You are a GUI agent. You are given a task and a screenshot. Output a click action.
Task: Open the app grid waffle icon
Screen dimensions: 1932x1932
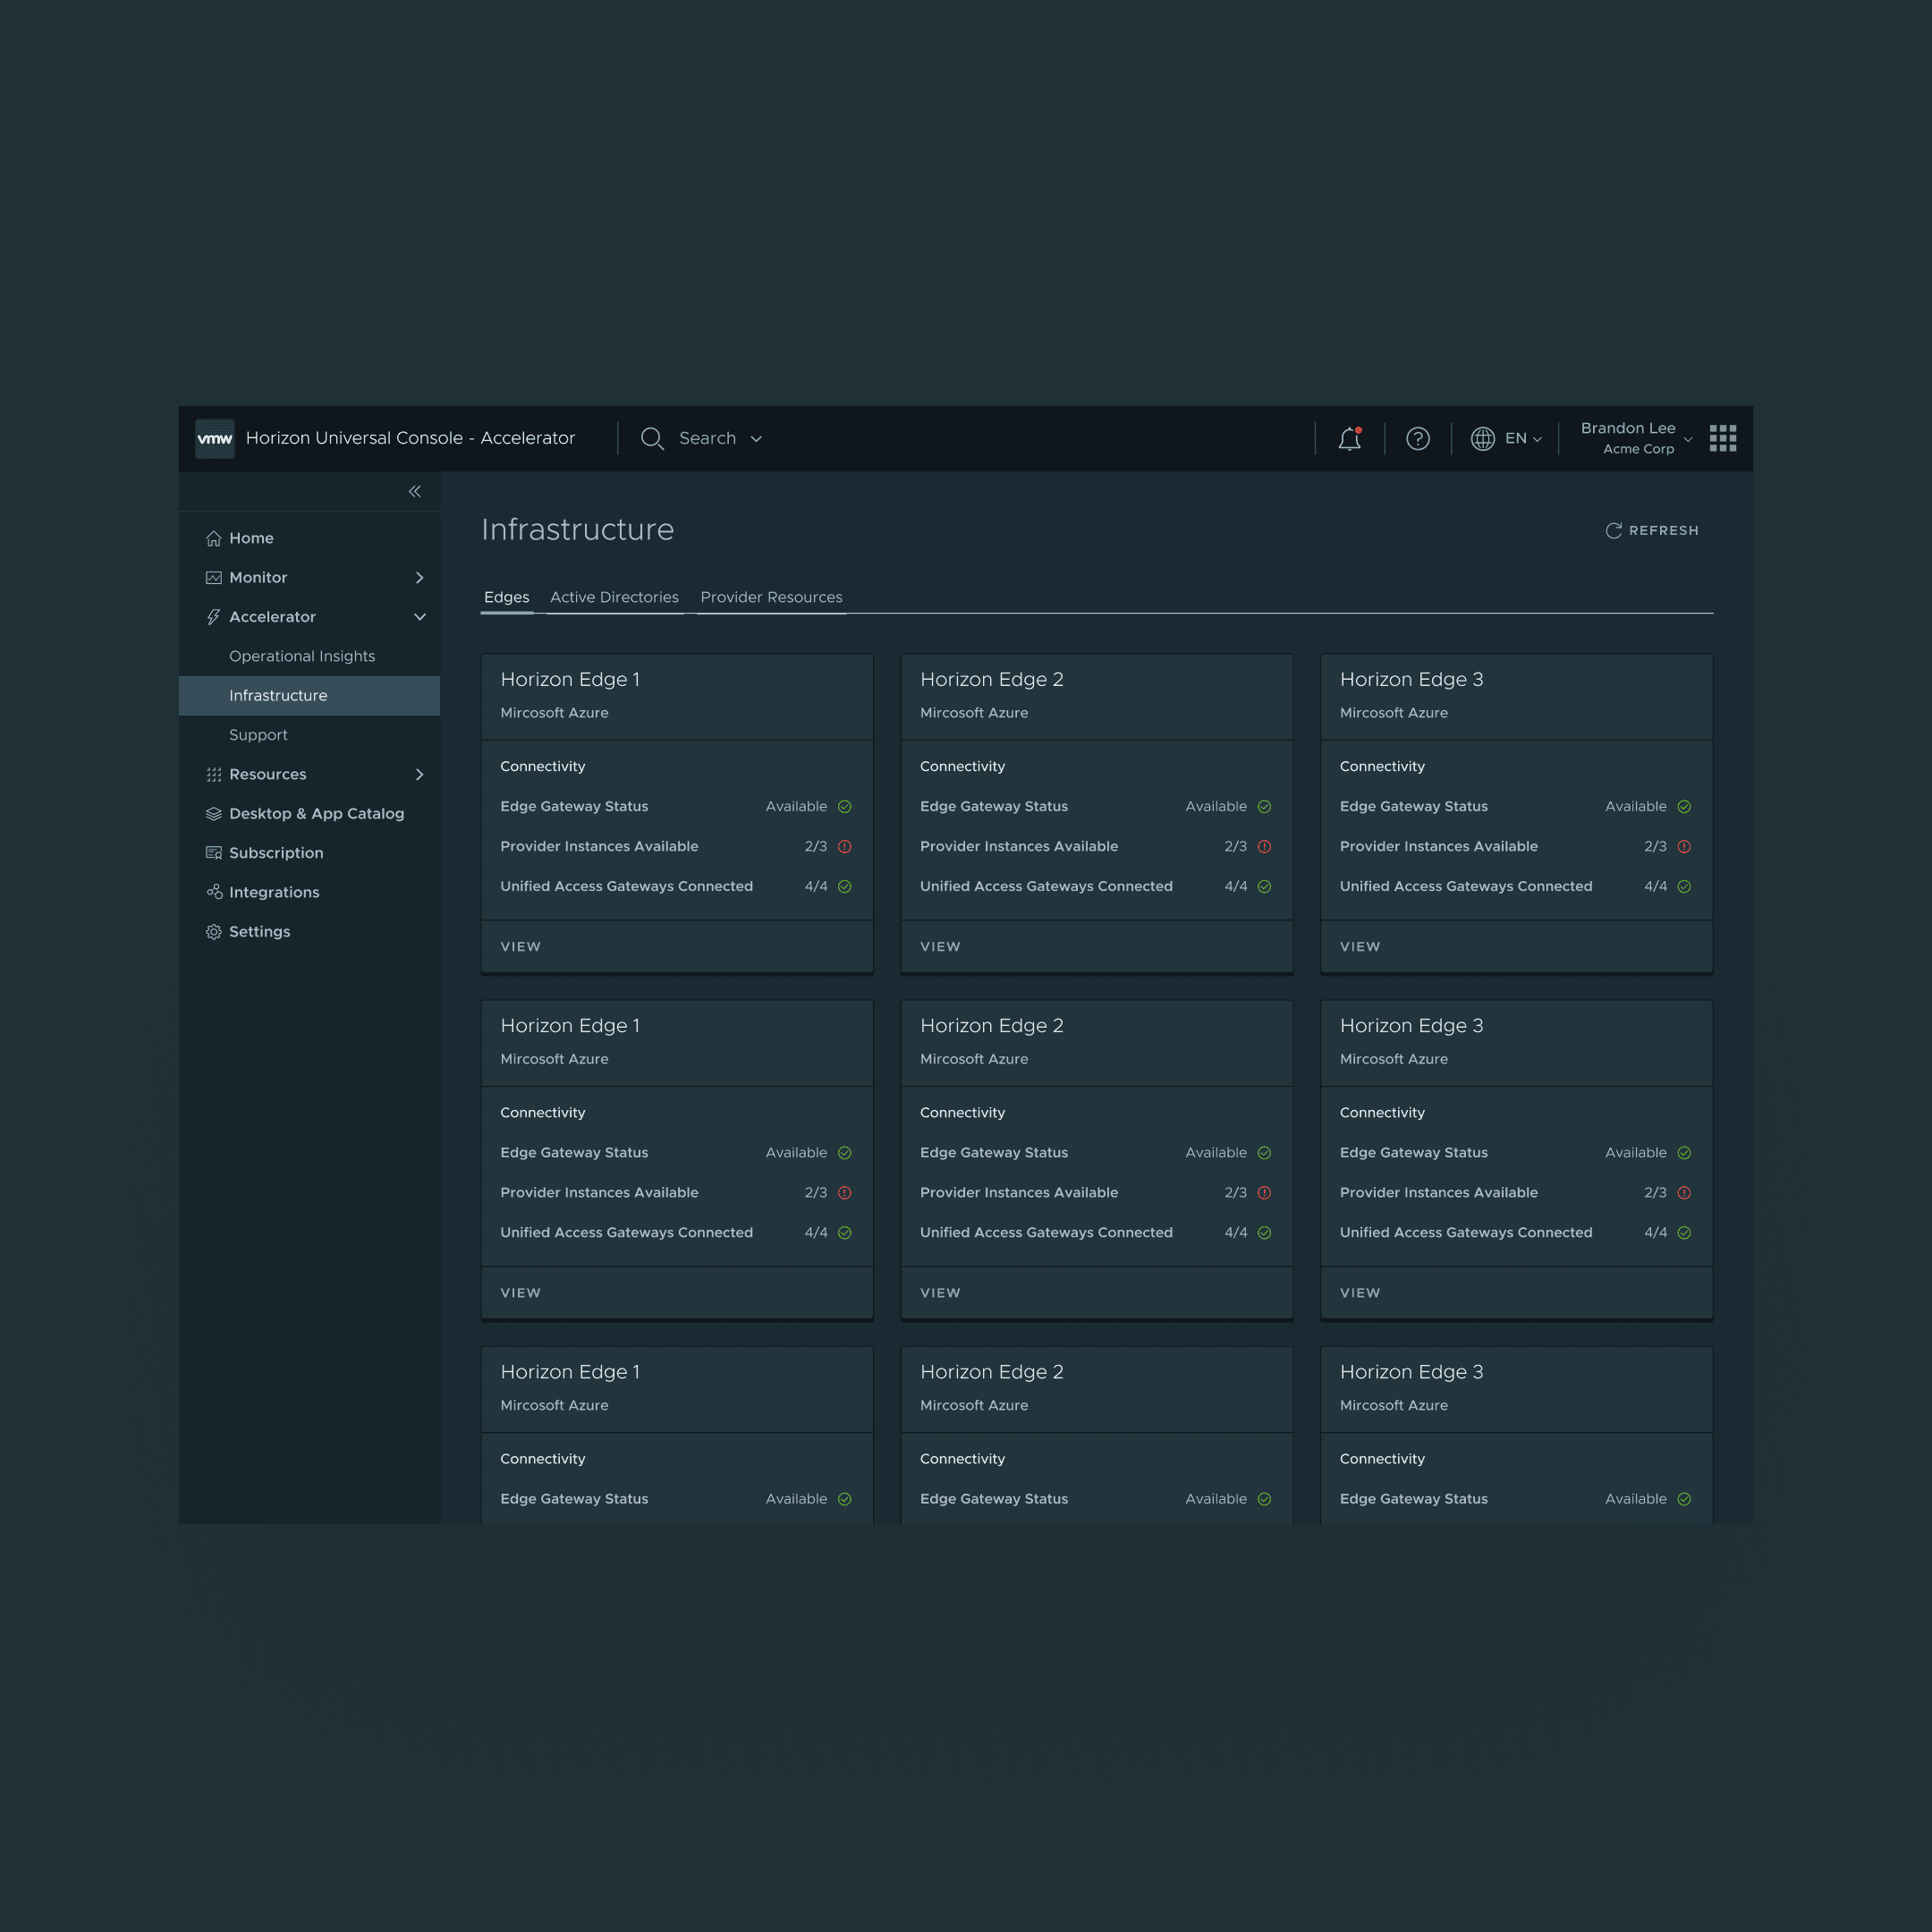1722,438
